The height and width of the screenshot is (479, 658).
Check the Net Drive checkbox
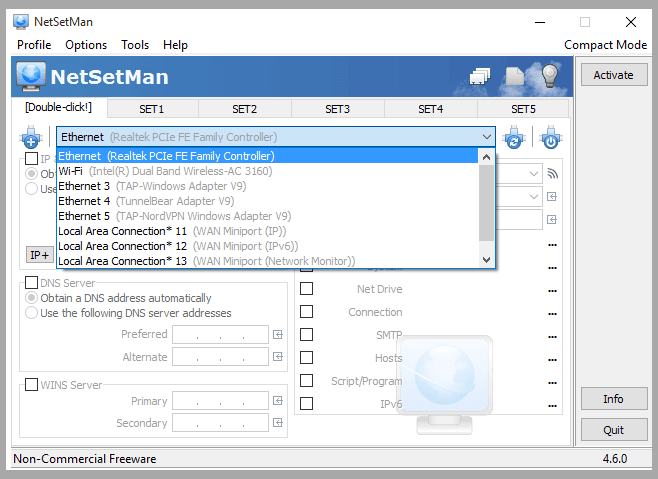point(306,288)
